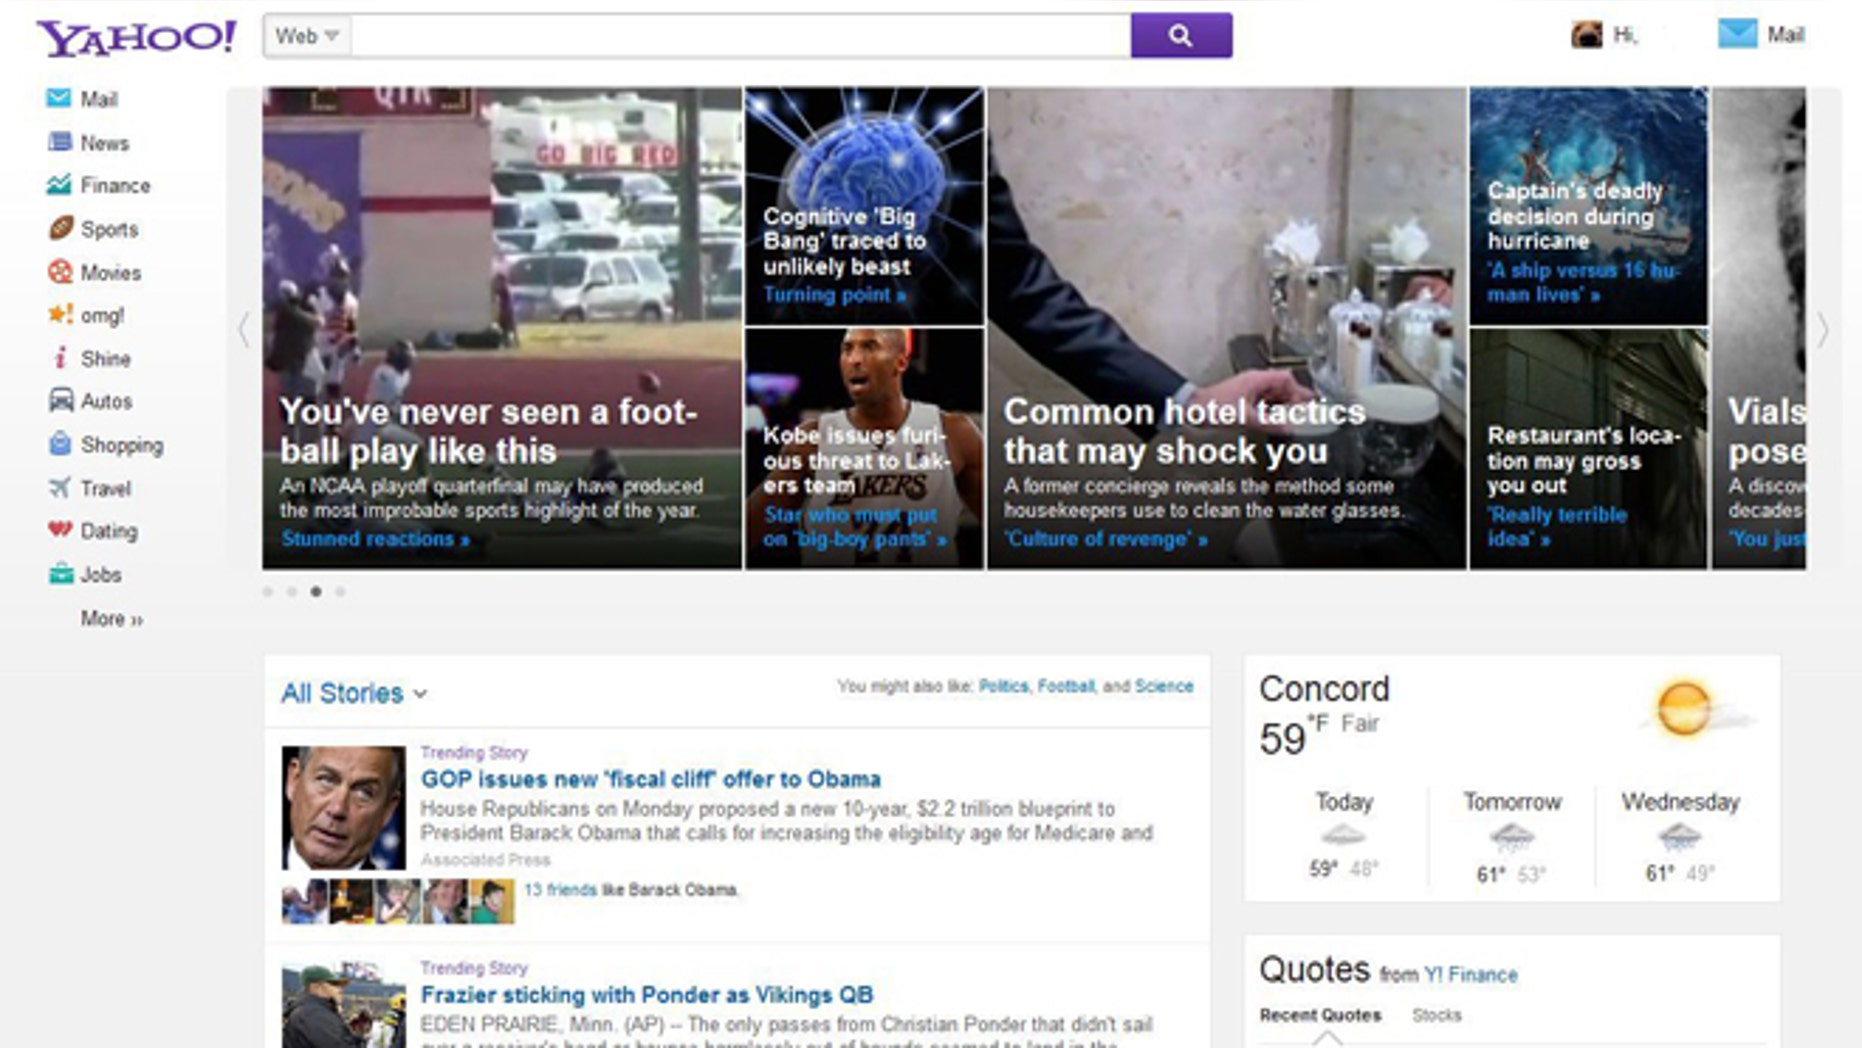
Task: Click the Associated Press source label
Action: click(x=485, y=860)
